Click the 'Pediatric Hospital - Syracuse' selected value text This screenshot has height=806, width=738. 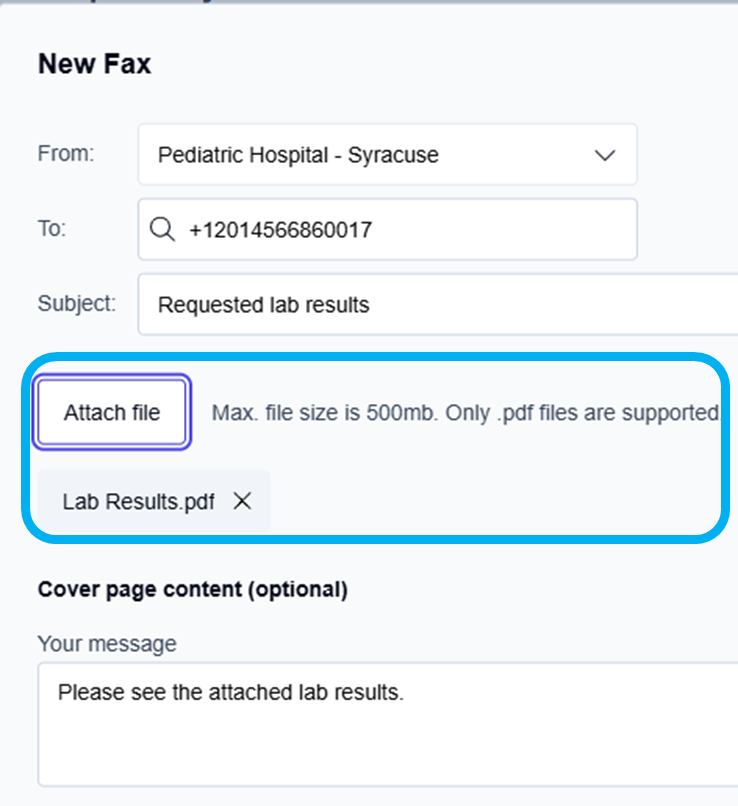pos(298,155)
